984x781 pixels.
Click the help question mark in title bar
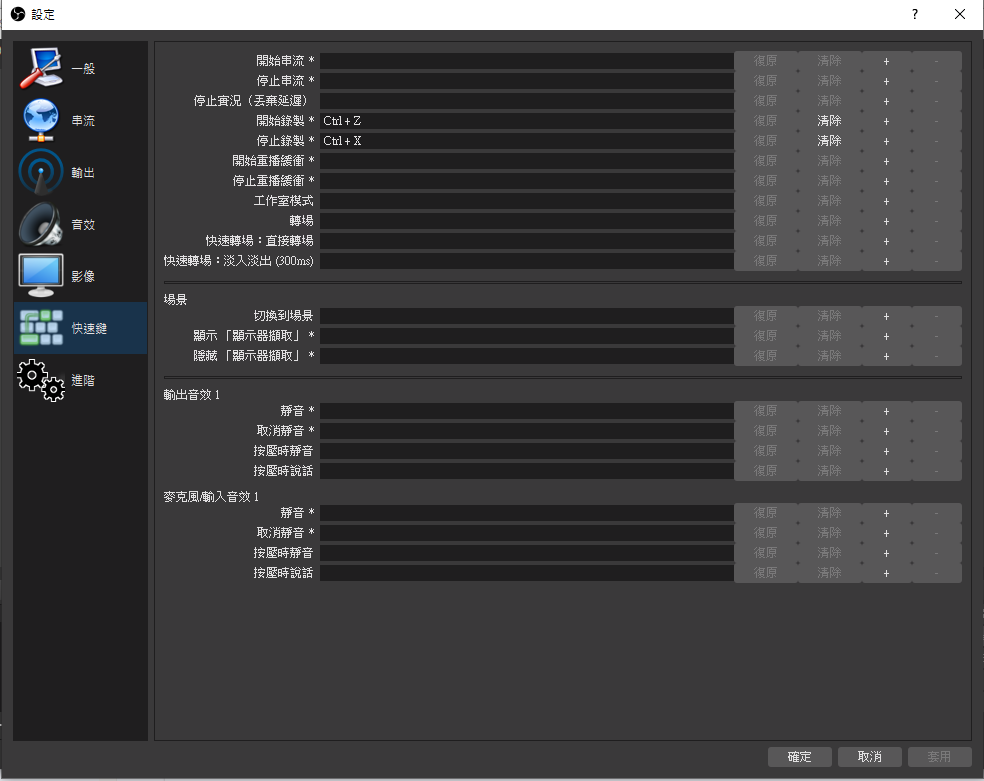point(915,14)
